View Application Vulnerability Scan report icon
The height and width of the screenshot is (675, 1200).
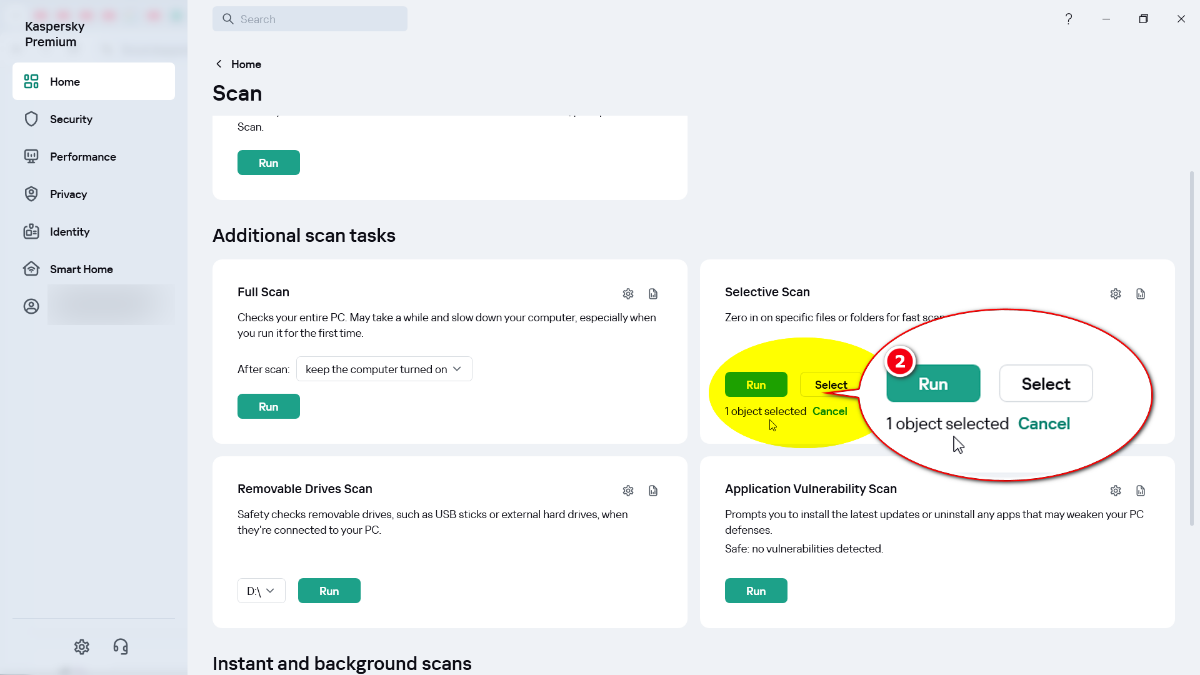[1141, 491]
